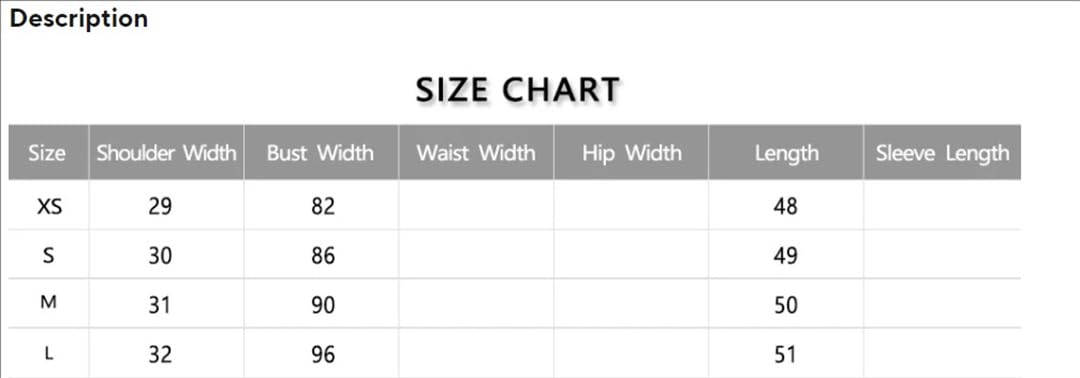1080x378 pixels.
Task: Click the Waist Width column header
Action: click(476, 152)
